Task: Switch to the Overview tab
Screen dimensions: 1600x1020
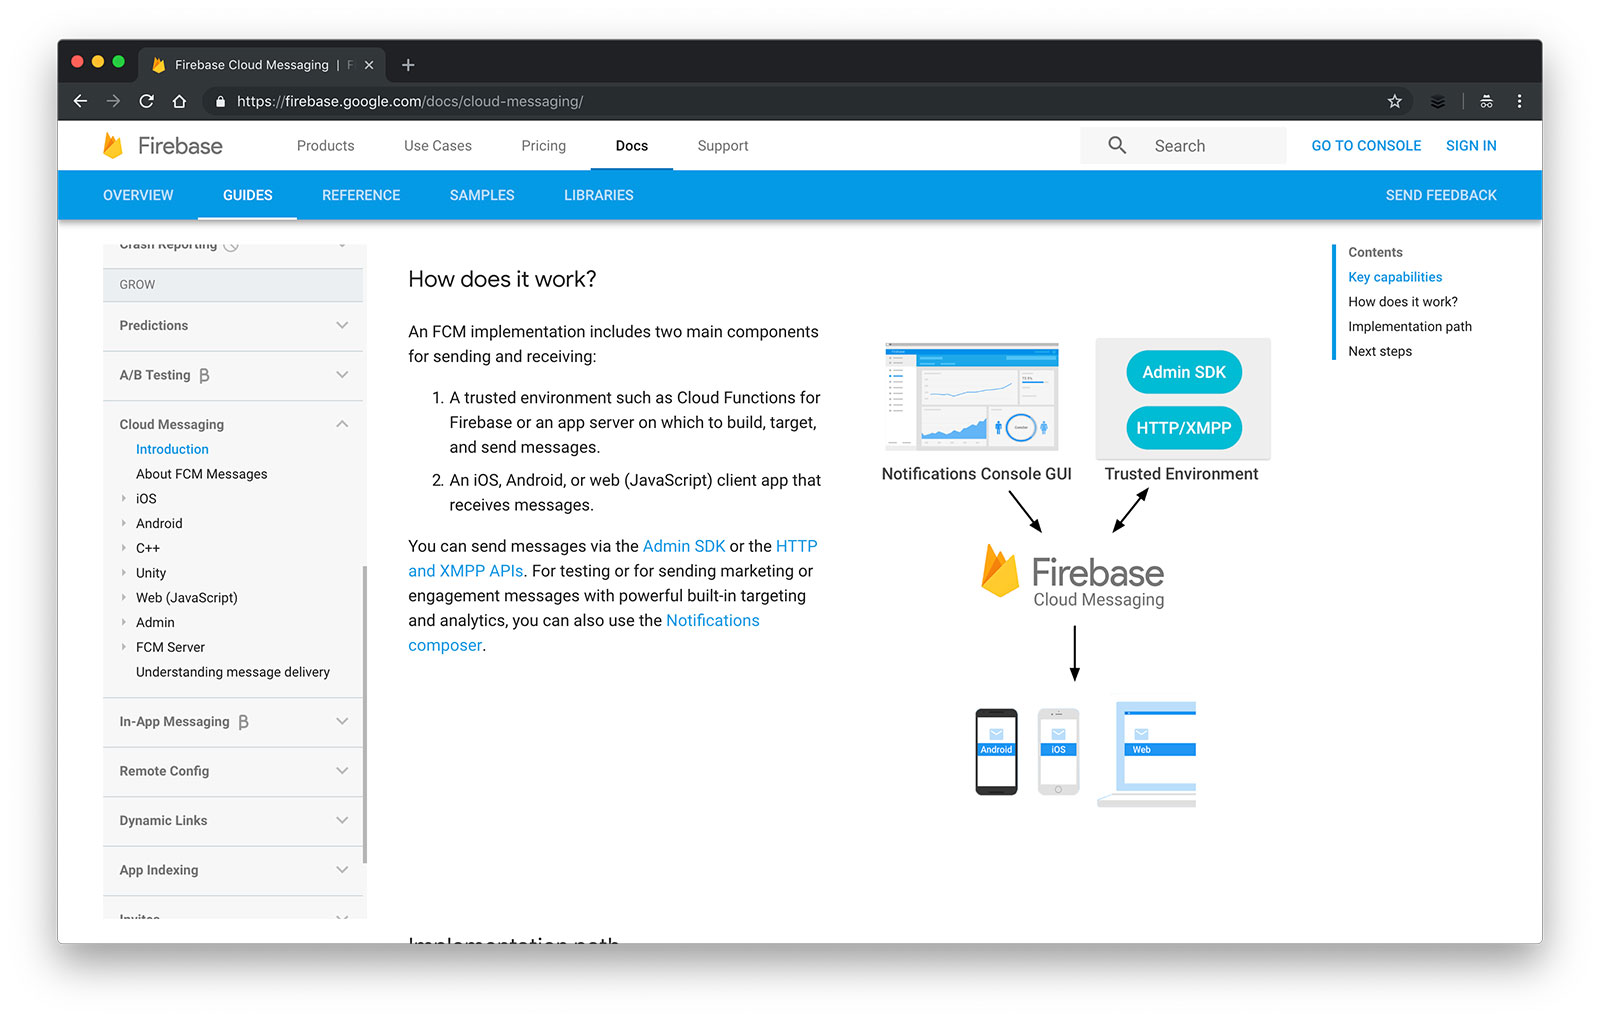Action: [138, 195]
